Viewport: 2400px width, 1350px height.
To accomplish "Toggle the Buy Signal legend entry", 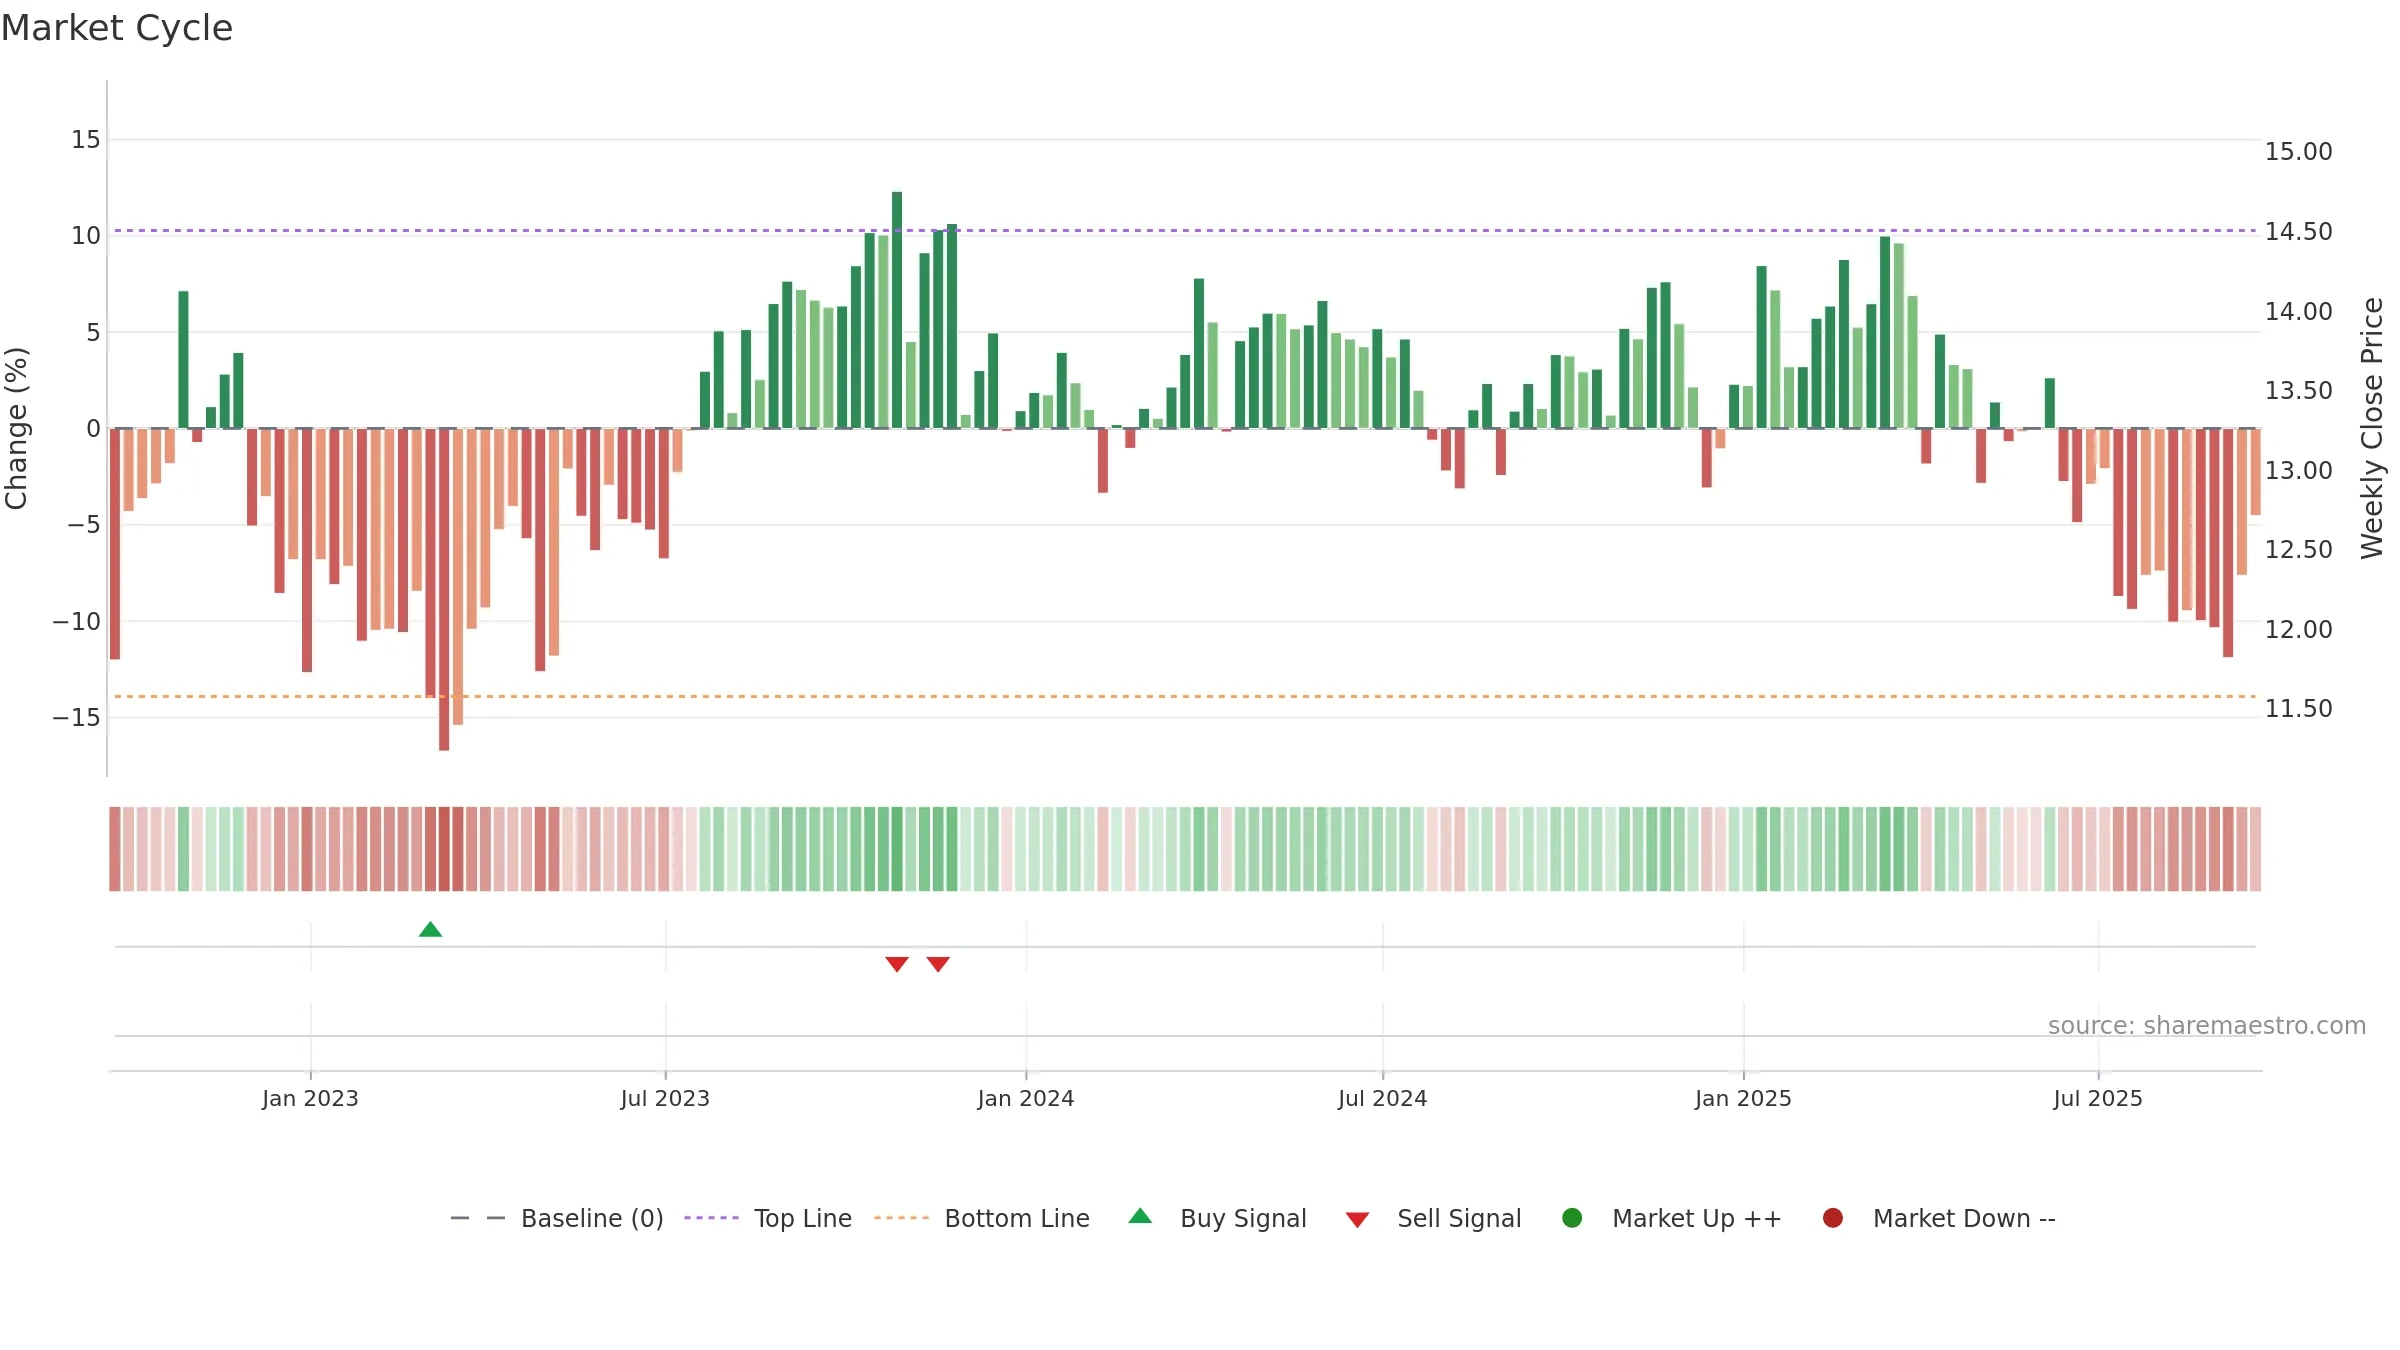I will click(1217, 1218).
